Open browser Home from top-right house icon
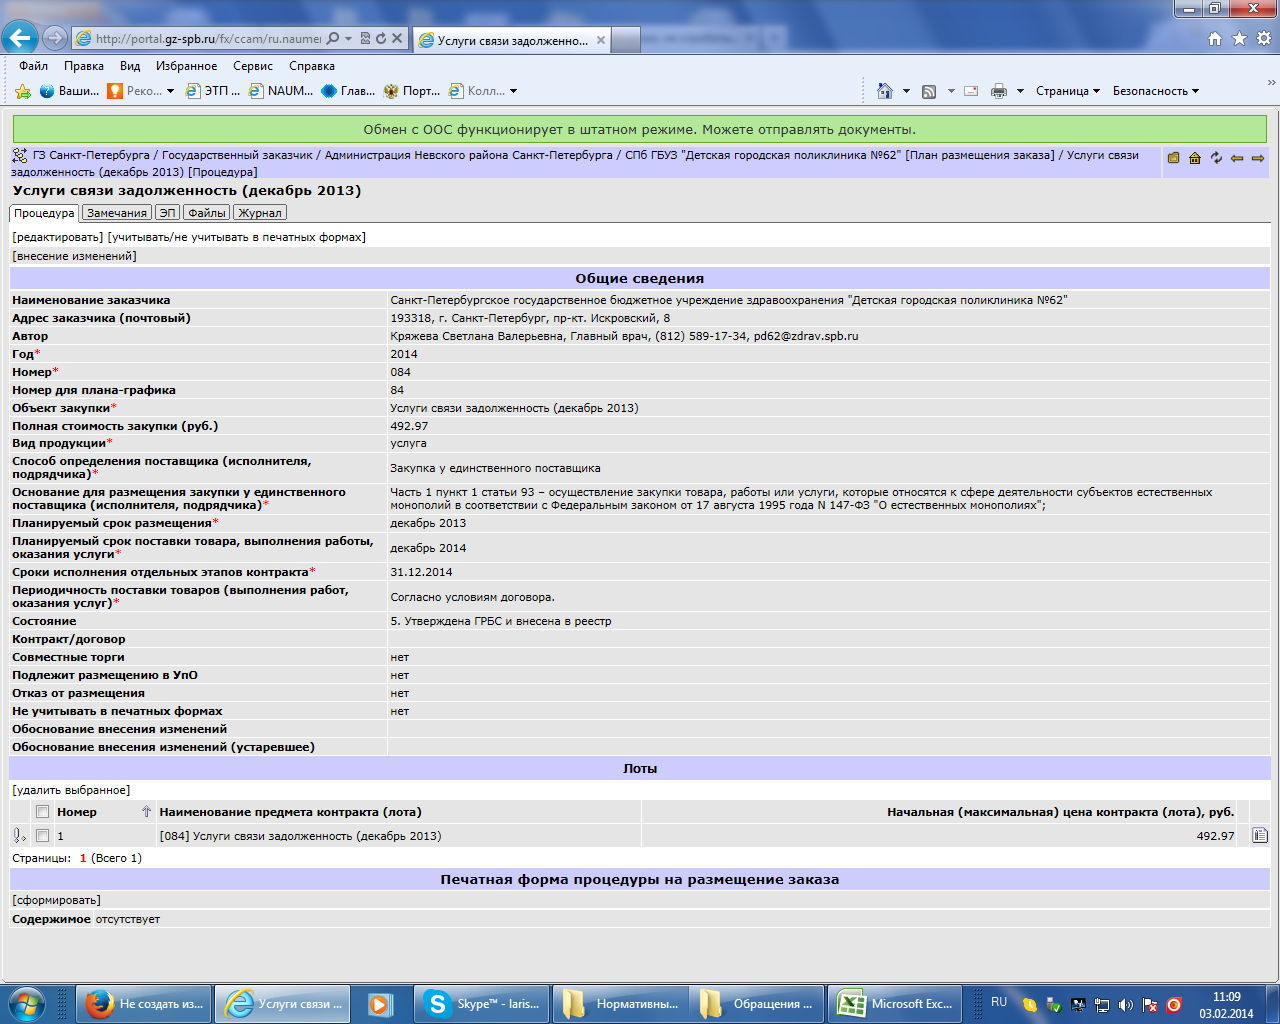1280x1024 pixels. [1215, 39]
